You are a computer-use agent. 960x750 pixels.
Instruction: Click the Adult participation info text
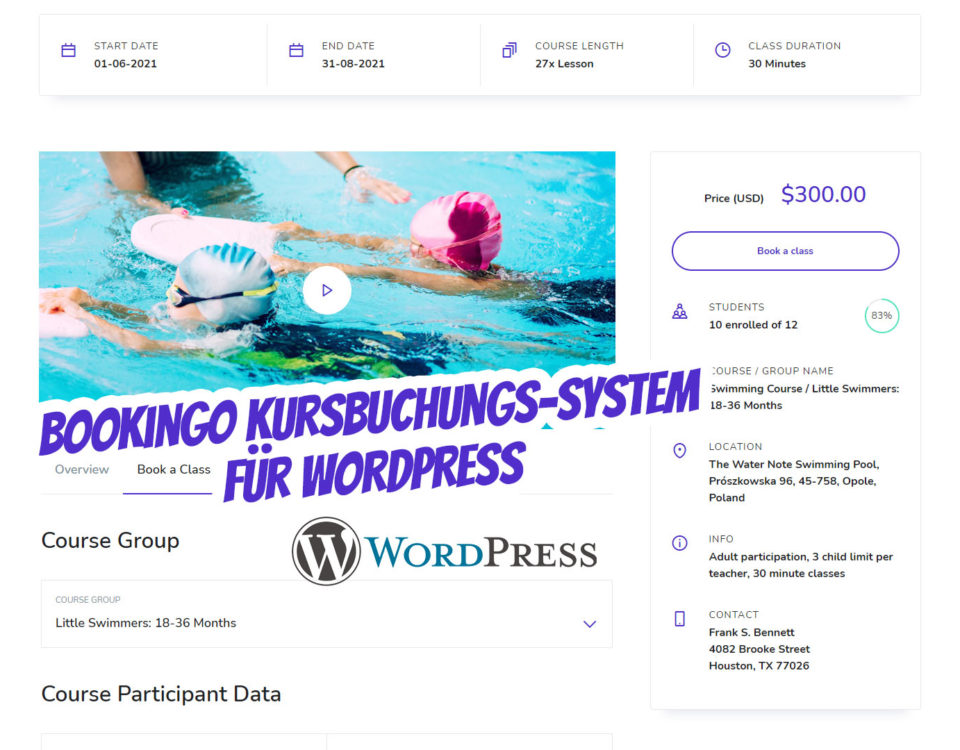pos(801,565)
